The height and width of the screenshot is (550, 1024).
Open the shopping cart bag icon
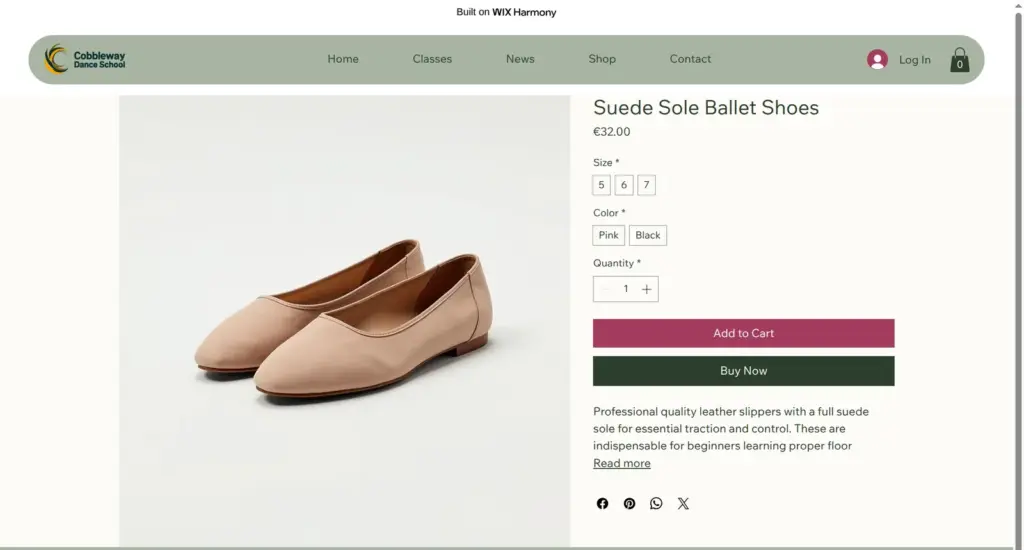pos(959,59)
